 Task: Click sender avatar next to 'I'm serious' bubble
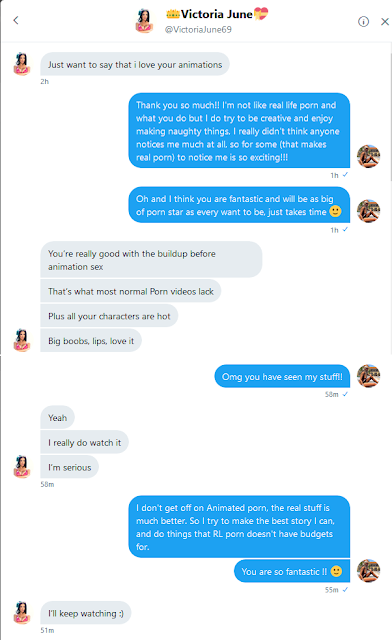tap(22, 467)
